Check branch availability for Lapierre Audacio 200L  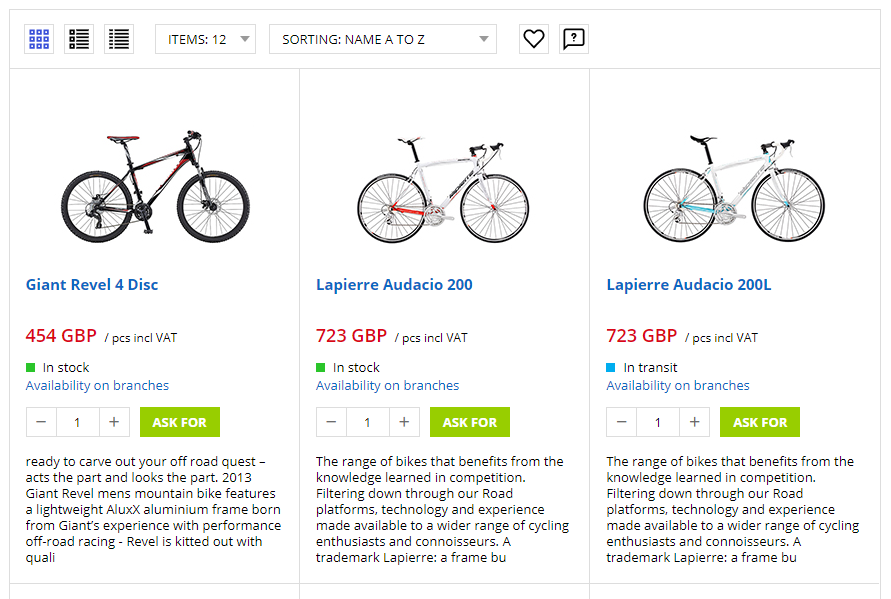pyautogui.click(x=677, y=386)
